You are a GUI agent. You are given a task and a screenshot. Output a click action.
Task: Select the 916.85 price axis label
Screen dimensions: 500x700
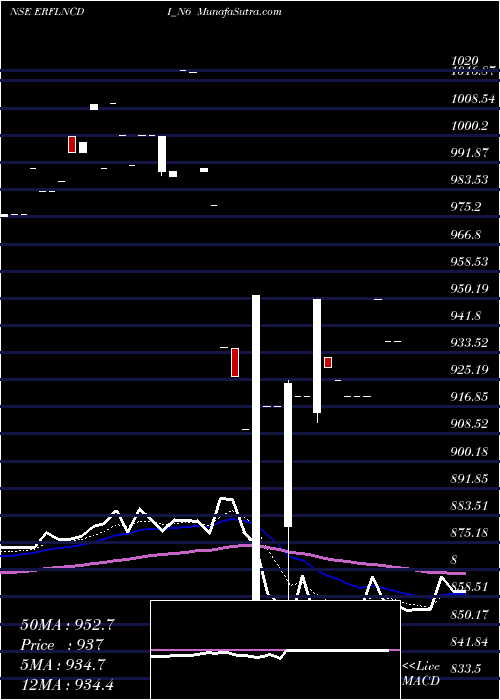tap(469, 397)
